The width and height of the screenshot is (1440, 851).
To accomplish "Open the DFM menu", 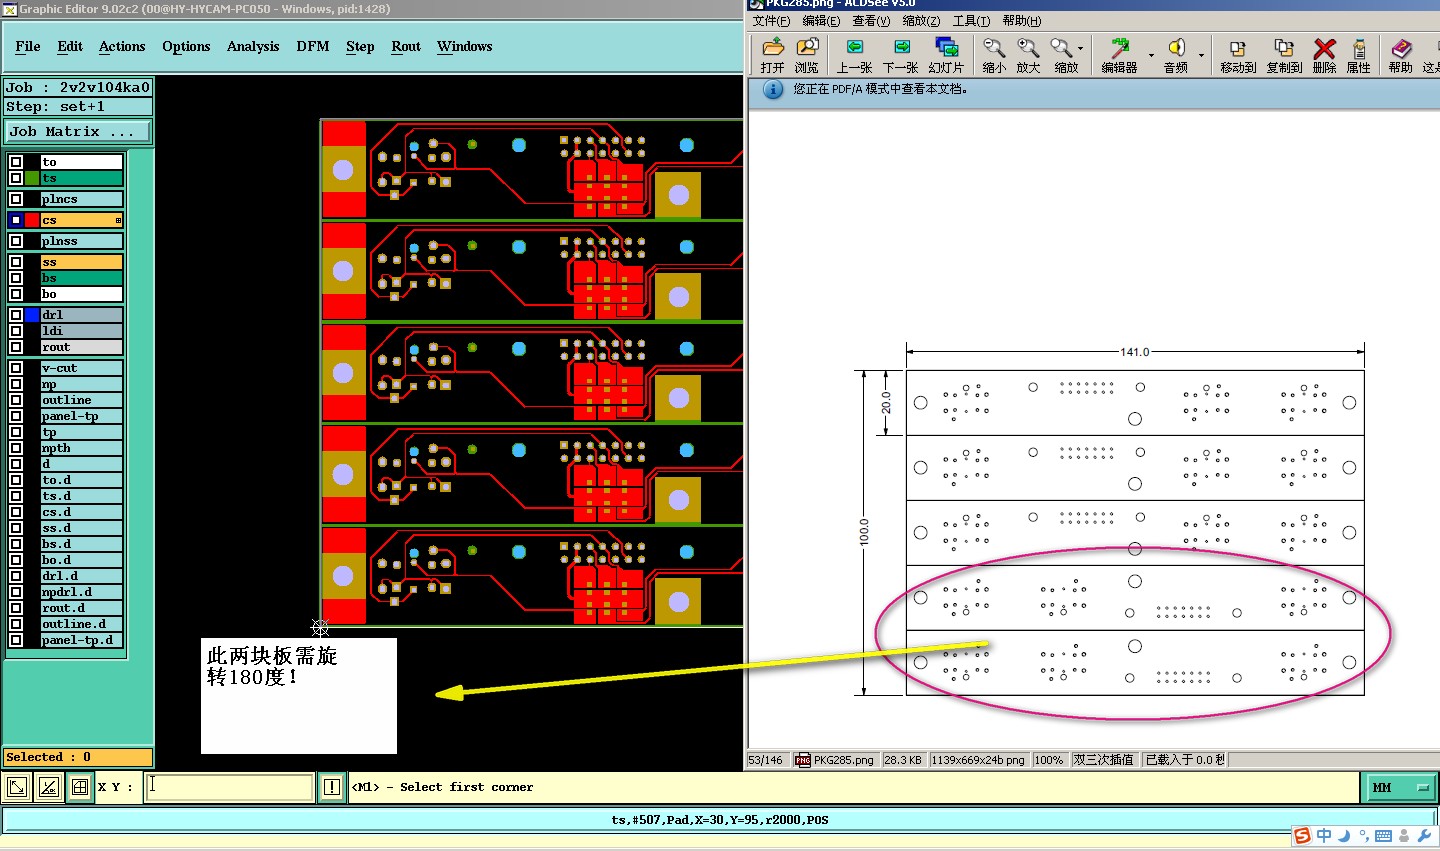I will [x=313, y=46].
